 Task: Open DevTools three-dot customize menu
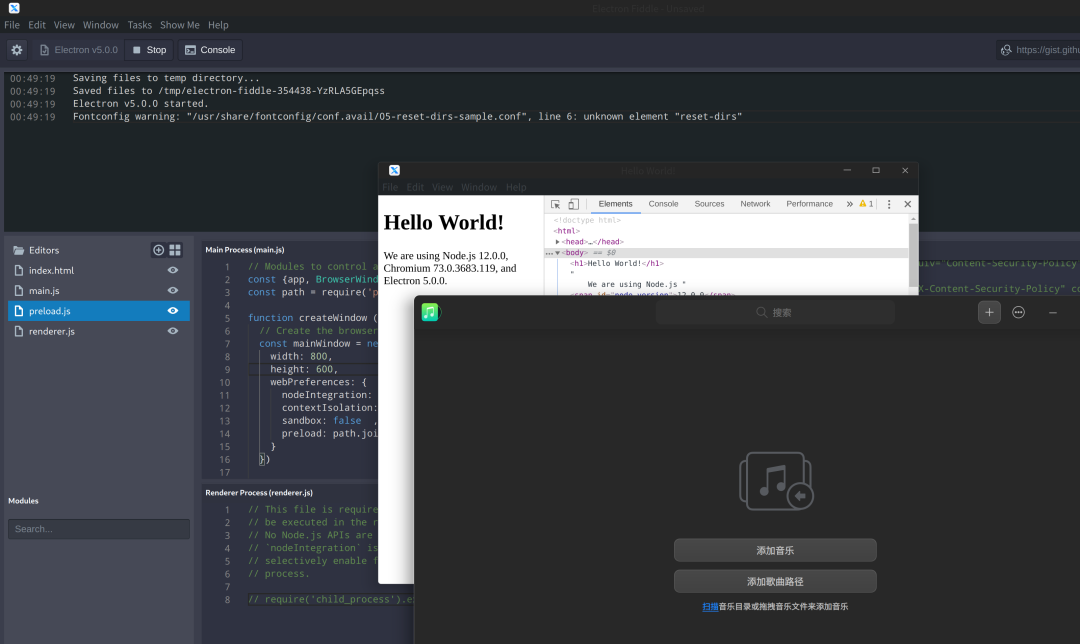click(889, 205)
